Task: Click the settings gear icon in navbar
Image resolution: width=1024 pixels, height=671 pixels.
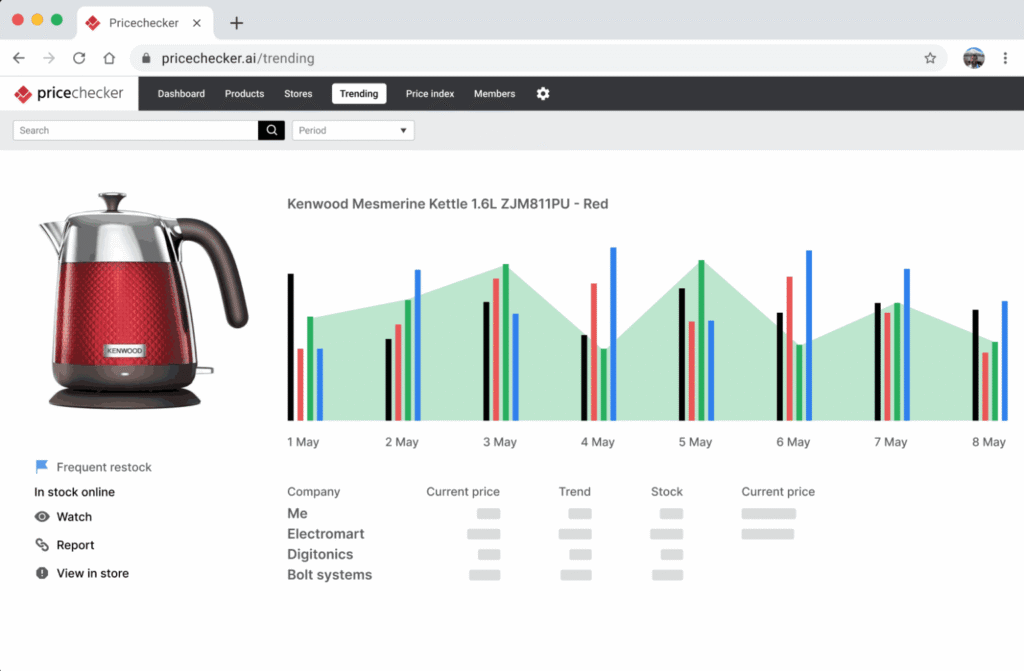Action: point(543,93)
